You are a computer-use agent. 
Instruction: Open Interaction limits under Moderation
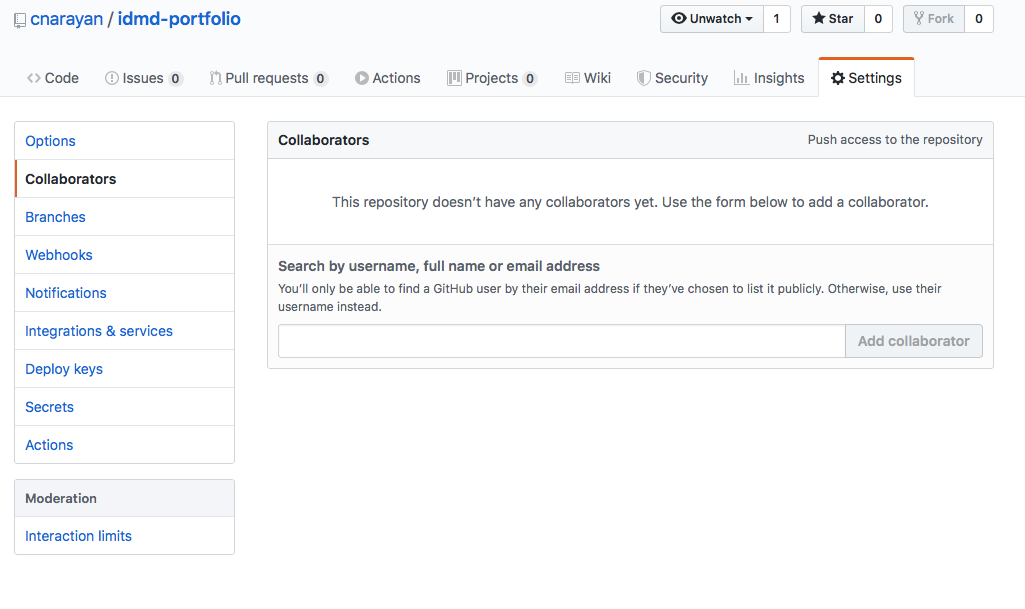124,536
